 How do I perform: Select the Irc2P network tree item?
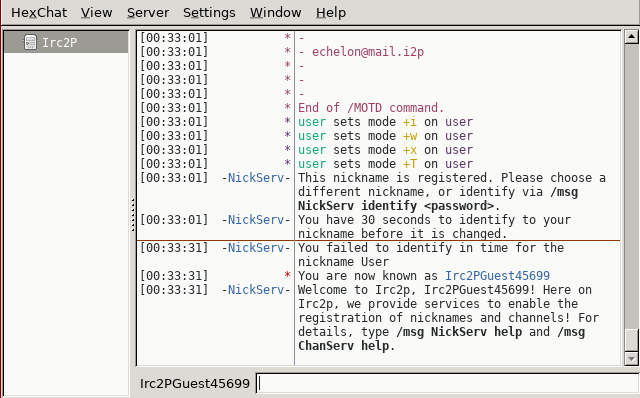(66, 42)
